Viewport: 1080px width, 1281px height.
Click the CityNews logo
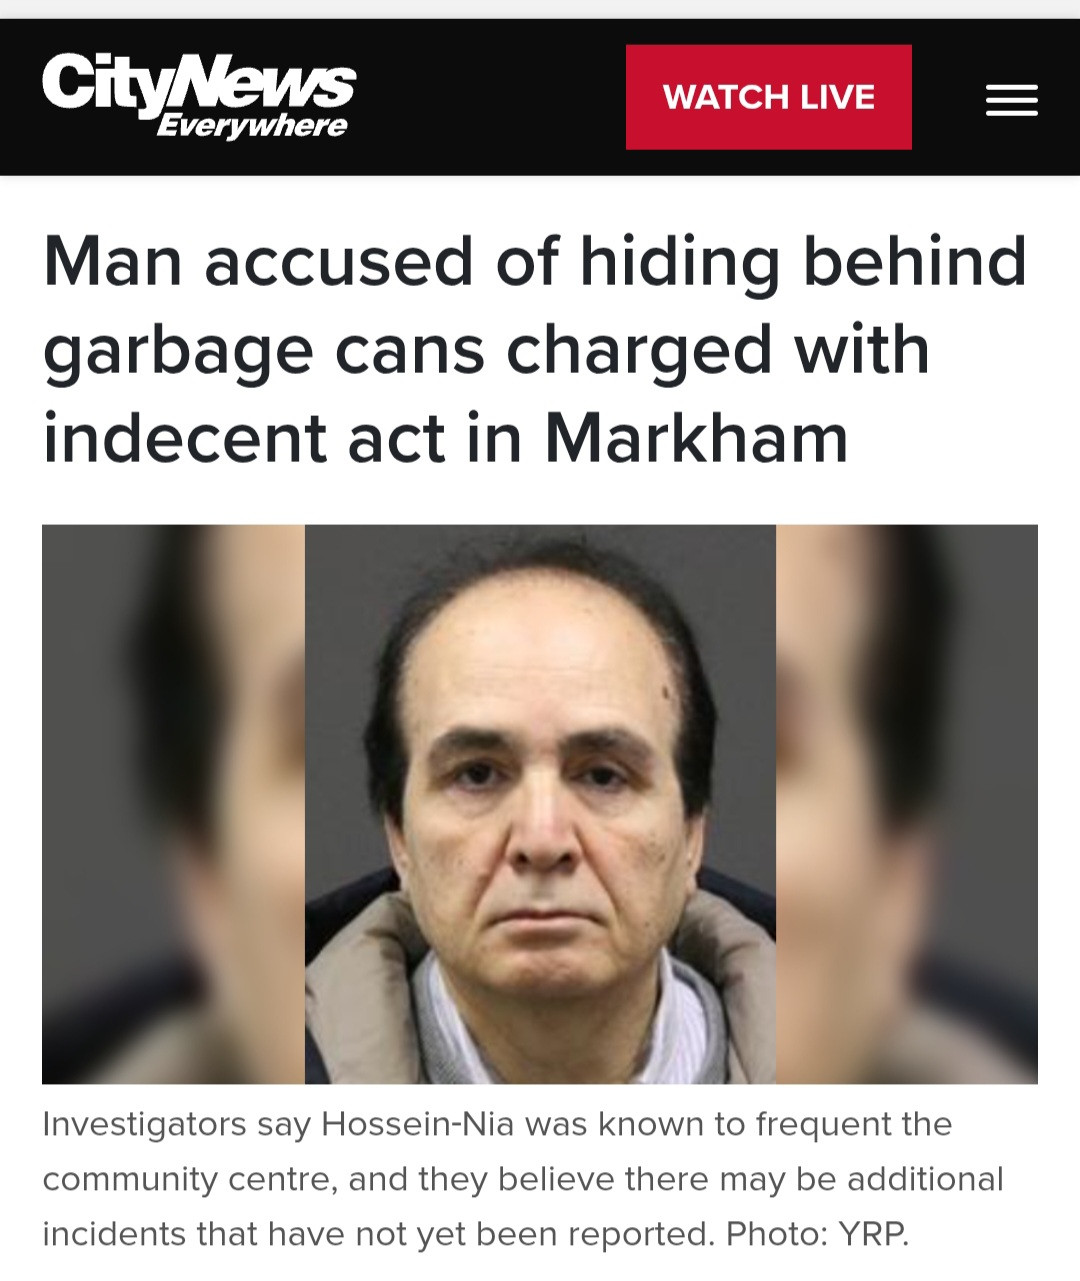click(199, 95)
